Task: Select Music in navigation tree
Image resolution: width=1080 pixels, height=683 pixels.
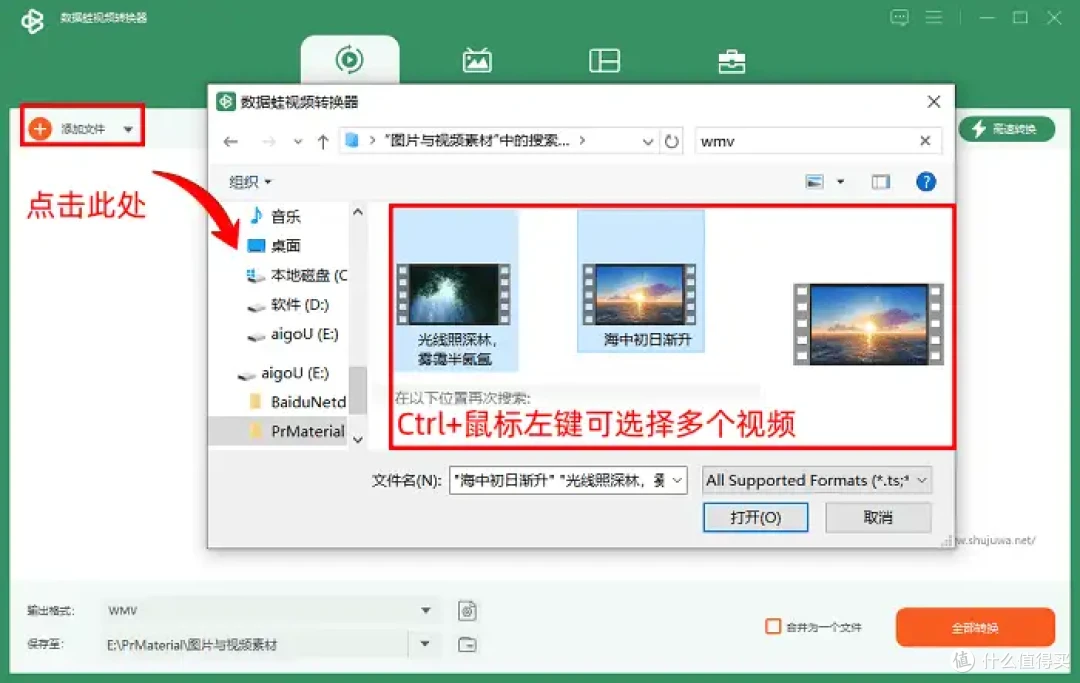Action: coord(276,216)
